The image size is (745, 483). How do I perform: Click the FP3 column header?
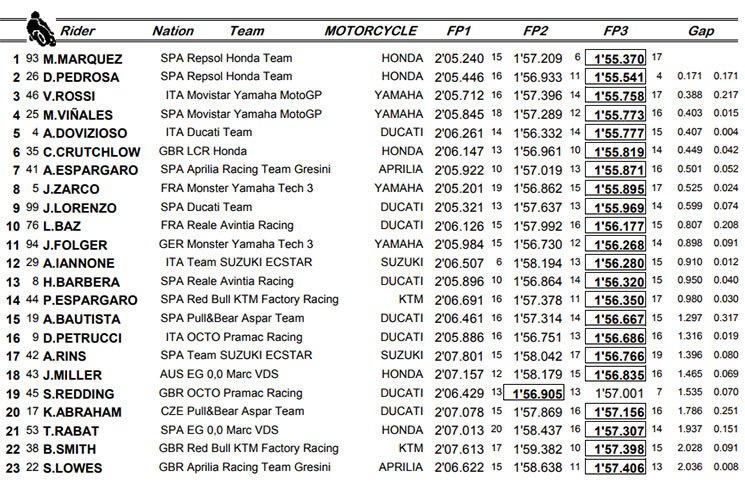click(x=615, y=31)
